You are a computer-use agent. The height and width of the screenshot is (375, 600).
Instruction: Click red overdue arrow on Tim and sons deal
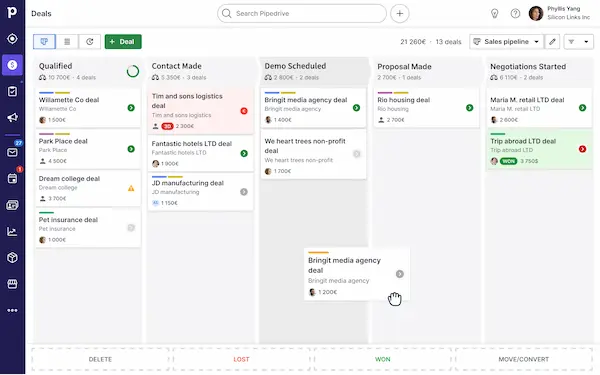click(244, 111)
